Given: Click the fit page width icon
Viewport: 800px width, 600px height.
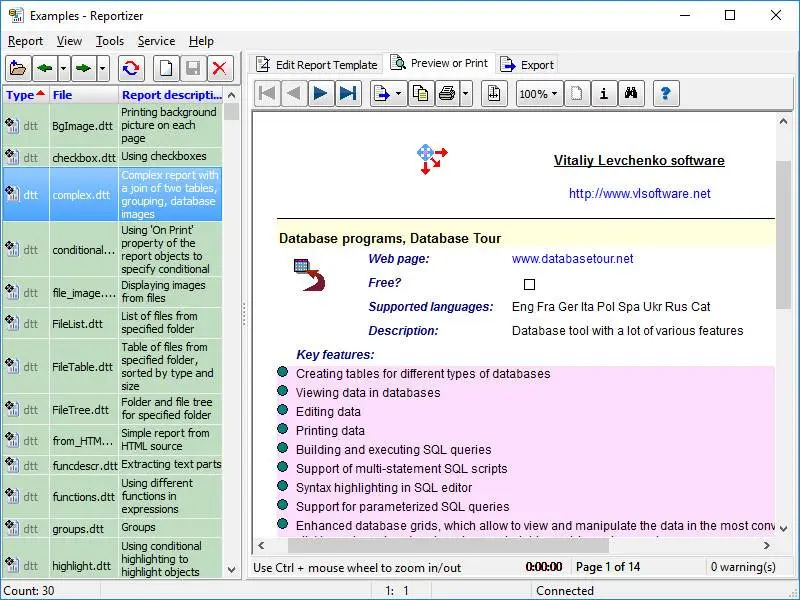Looking at the screenshot, I should pos(494,93).
